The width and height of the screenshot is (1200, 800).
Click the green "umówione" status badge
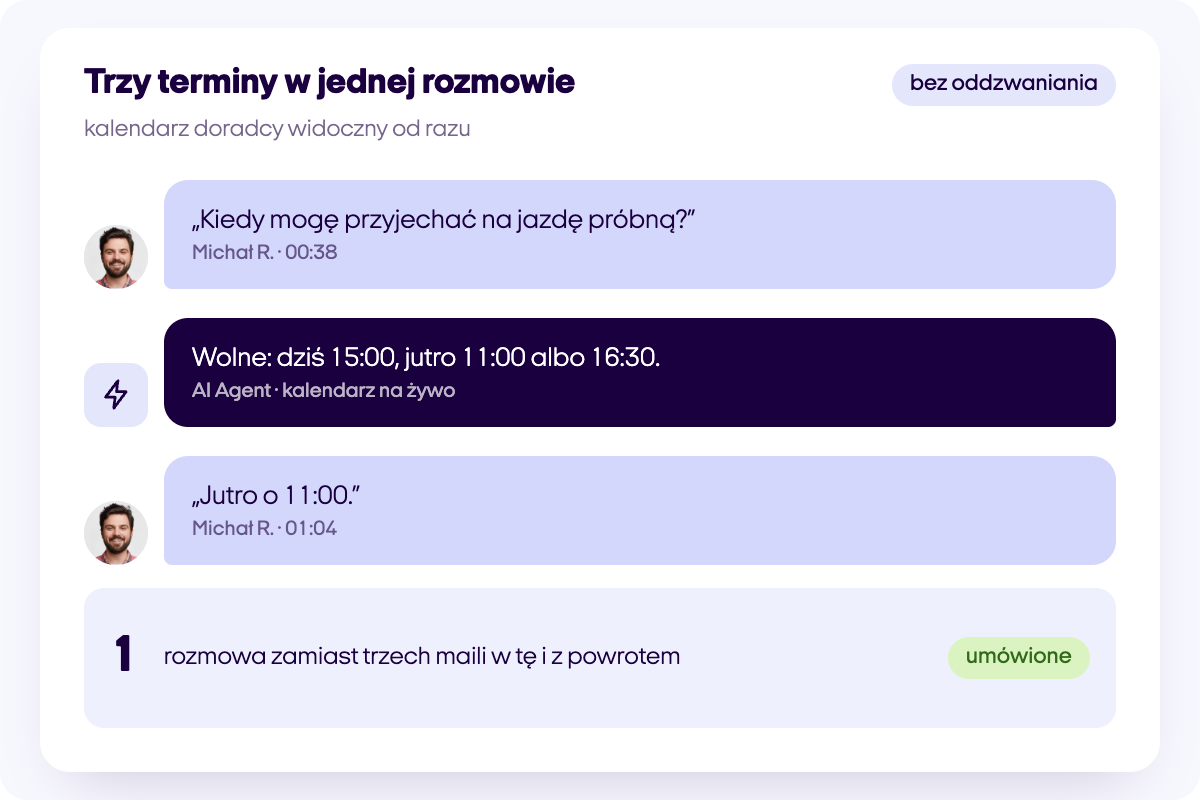click(1018, 658)
